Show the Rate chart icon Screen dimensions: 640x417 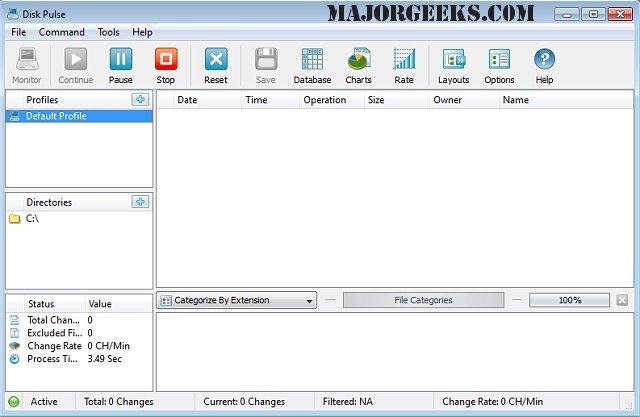coord(404,60)
